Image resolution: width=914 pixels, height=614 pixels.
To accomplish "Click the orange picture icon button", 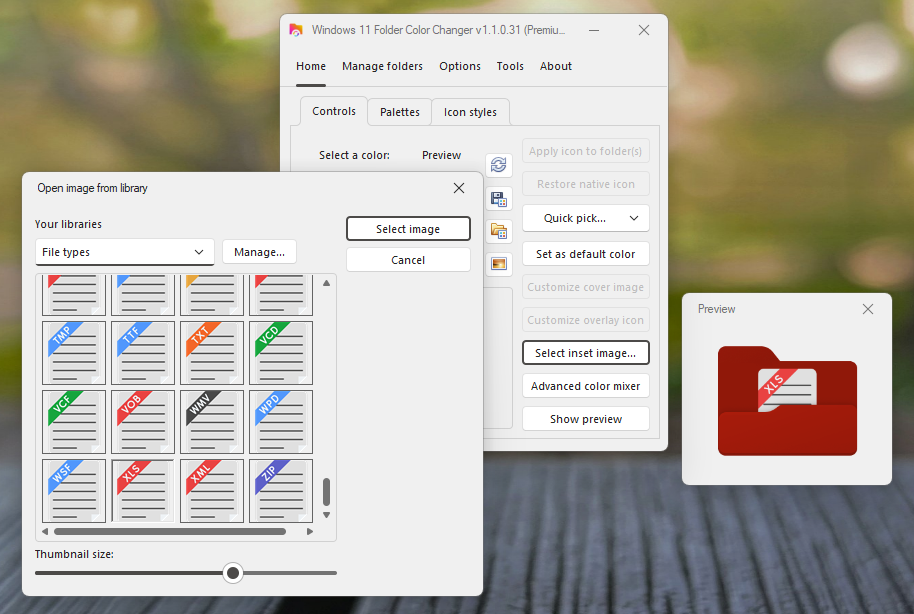I will pos(498,264).
